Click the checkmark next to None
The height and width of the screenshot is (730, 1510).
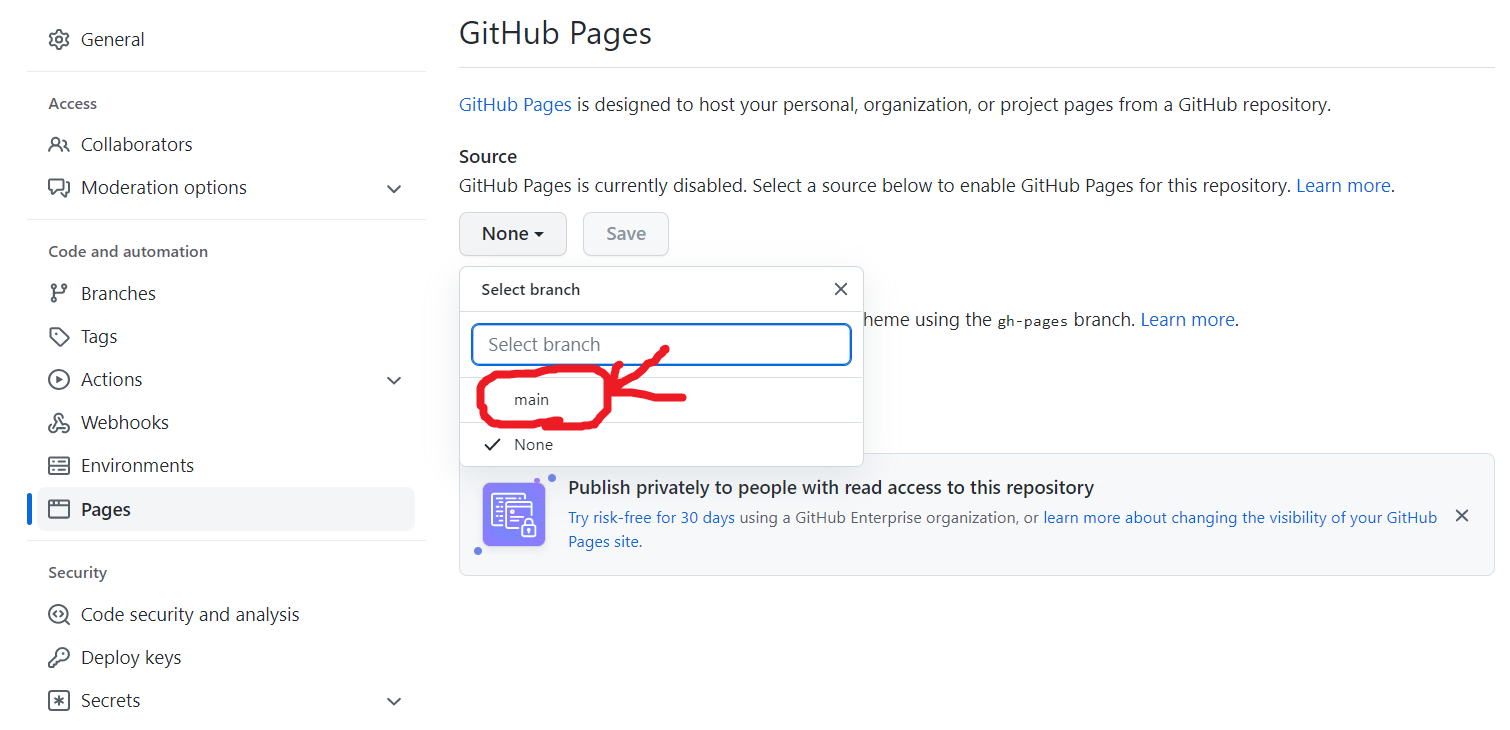click(491, 445)
